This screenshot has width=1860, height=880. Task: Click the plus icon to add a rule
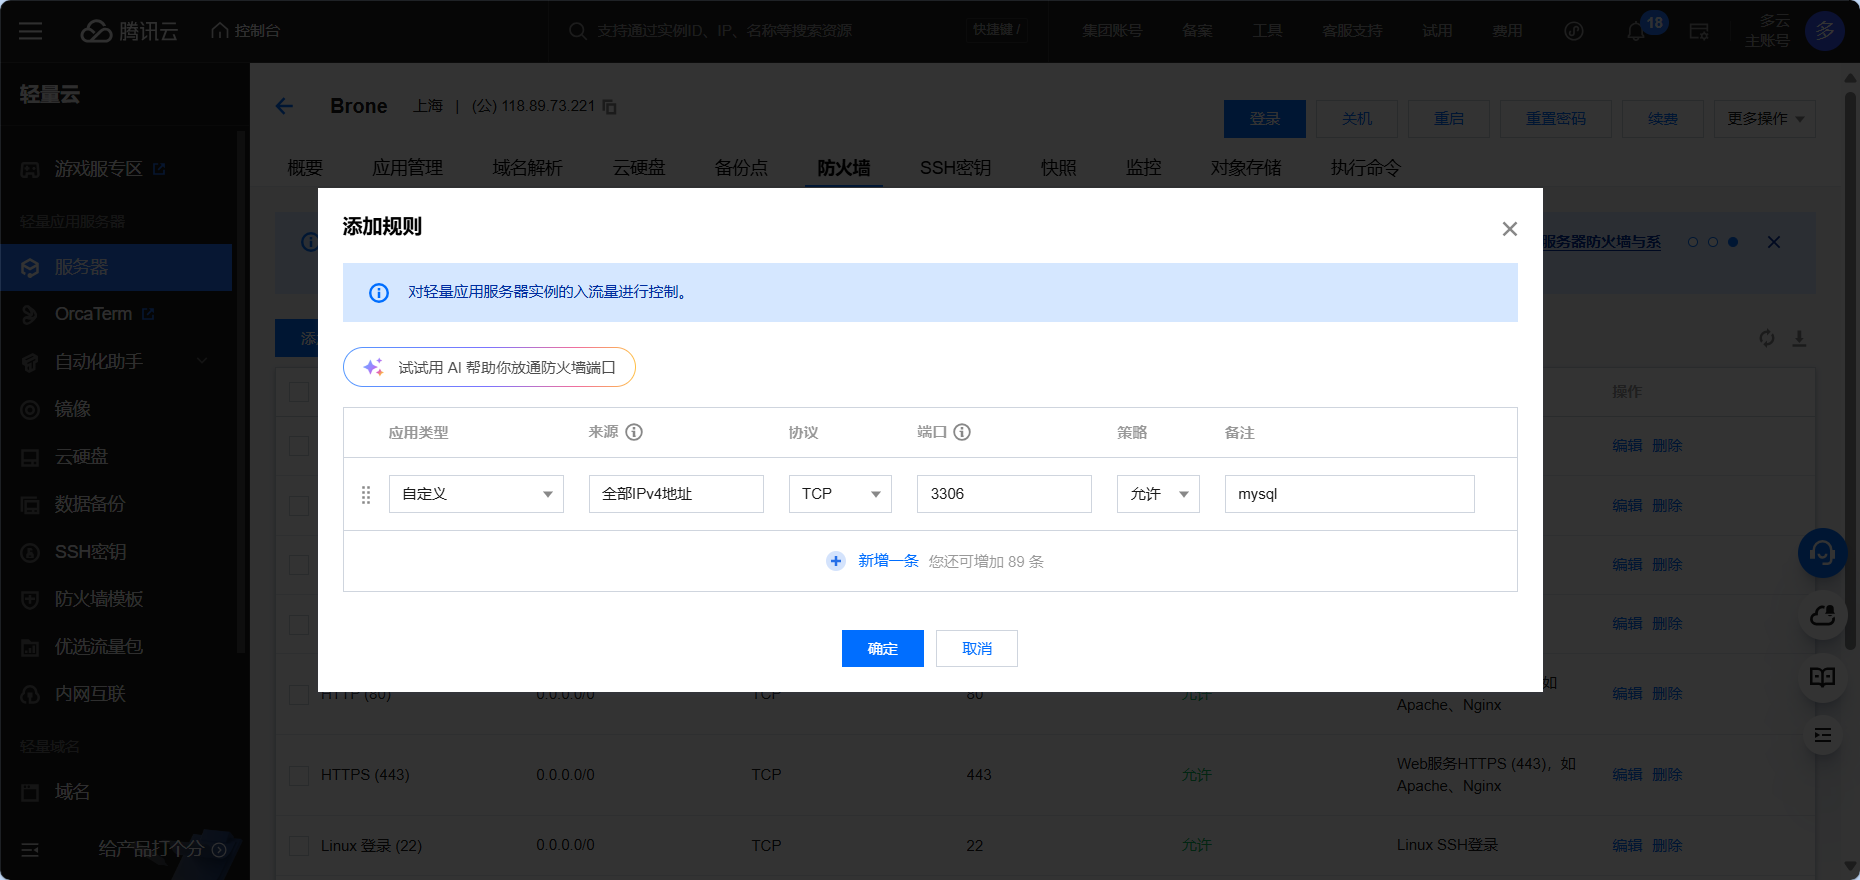pos(836,561)
